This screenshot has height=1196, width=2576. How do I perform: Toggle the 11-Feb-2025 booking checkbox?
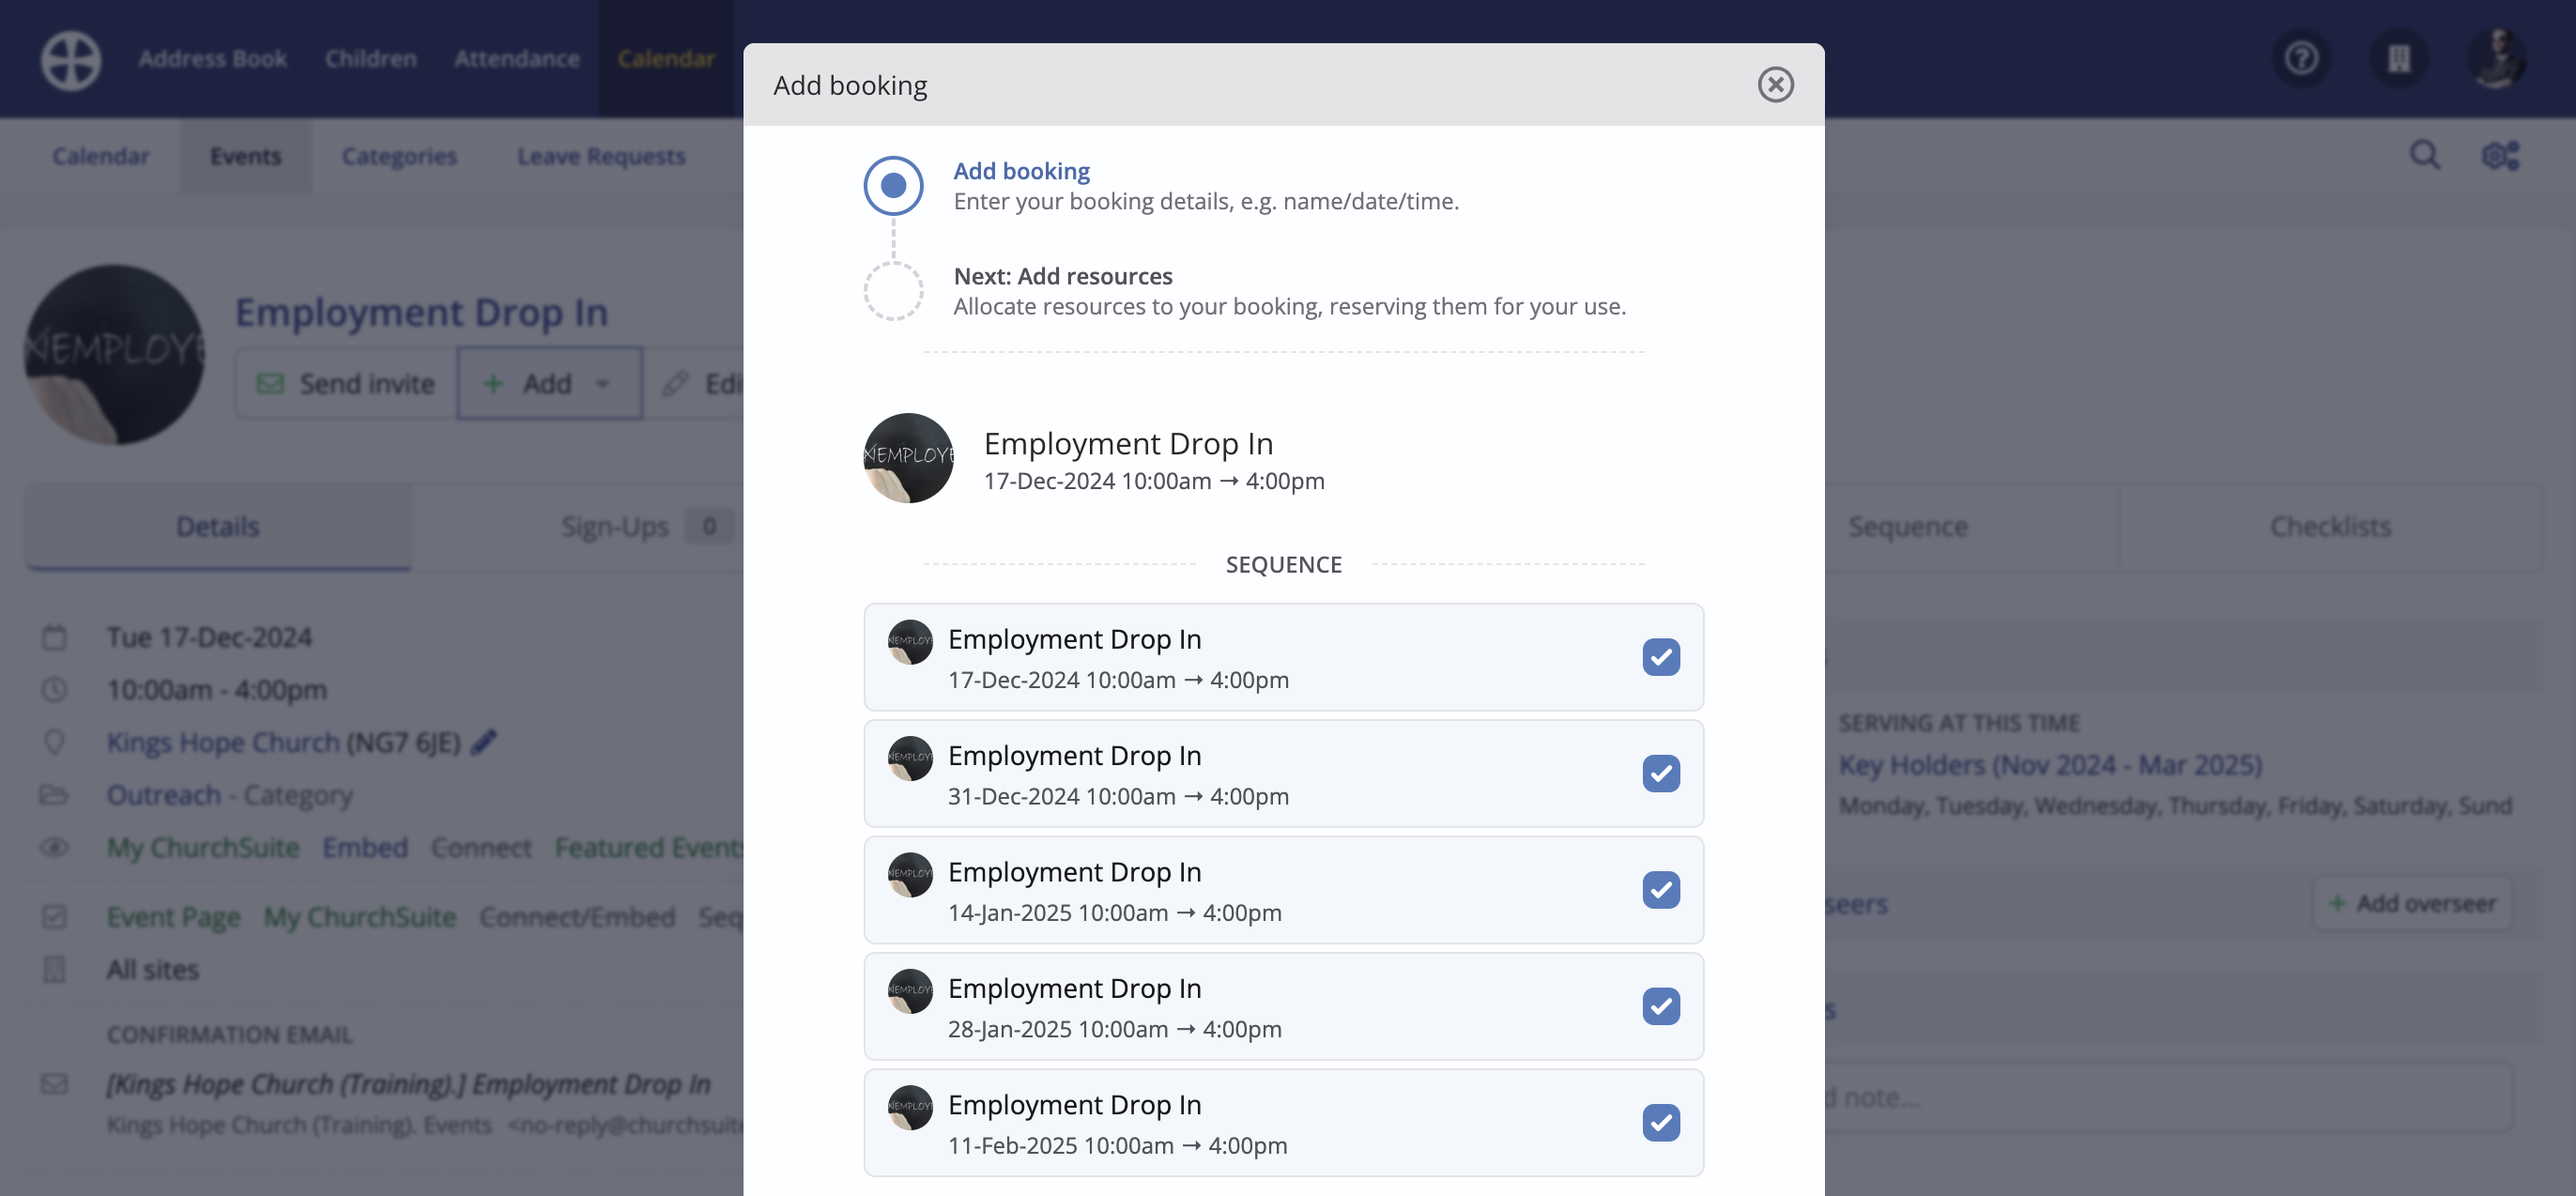coord(1660,1122)
